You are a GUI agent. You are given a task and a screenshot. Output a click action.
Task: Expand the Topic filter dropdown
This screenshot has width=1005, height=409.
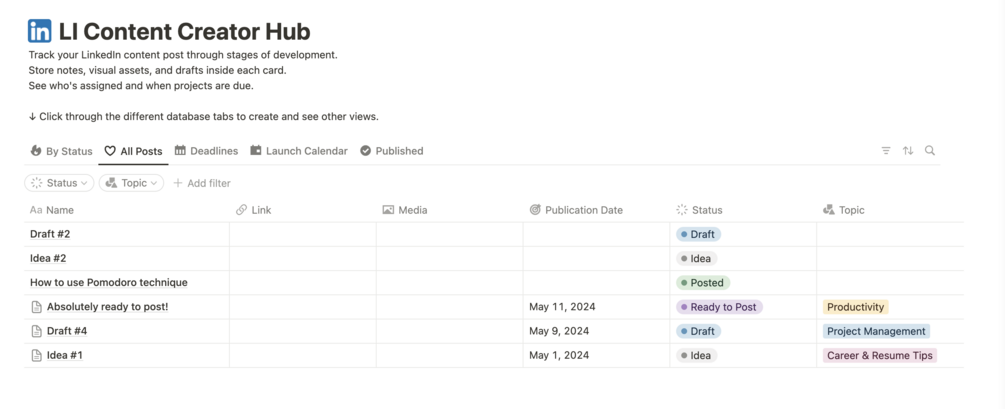131,183
